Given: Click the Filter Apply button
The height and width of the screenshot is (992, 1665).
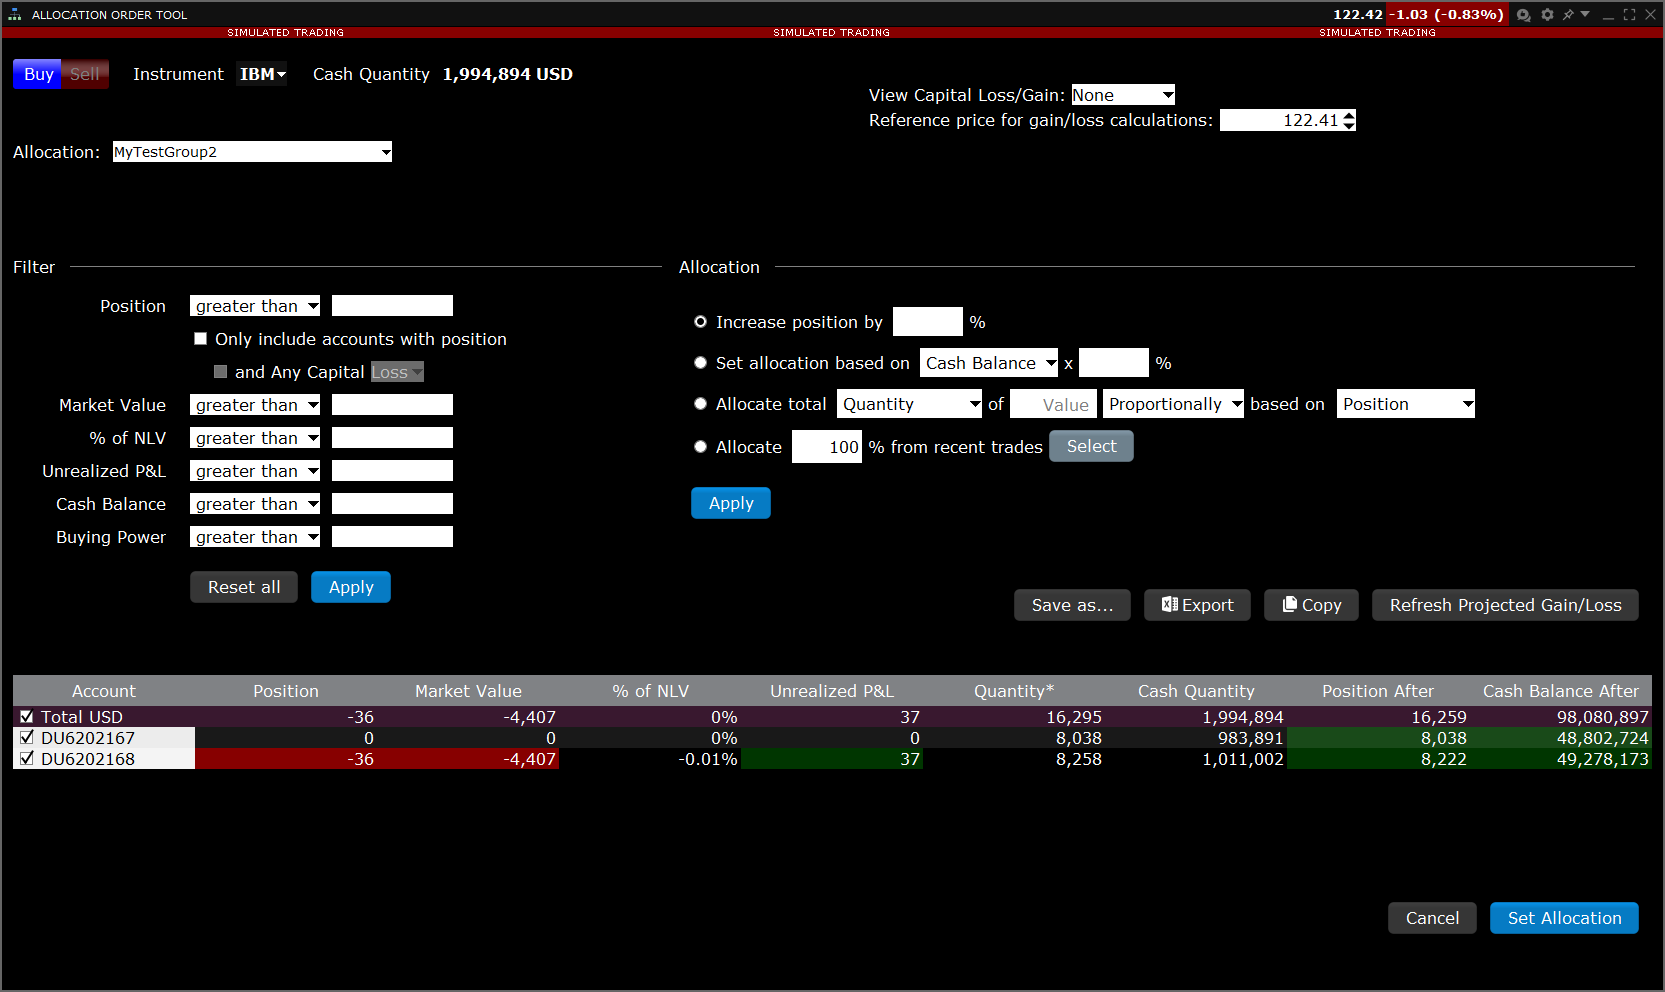Looking at the screenshot, I should coord(351,587).
